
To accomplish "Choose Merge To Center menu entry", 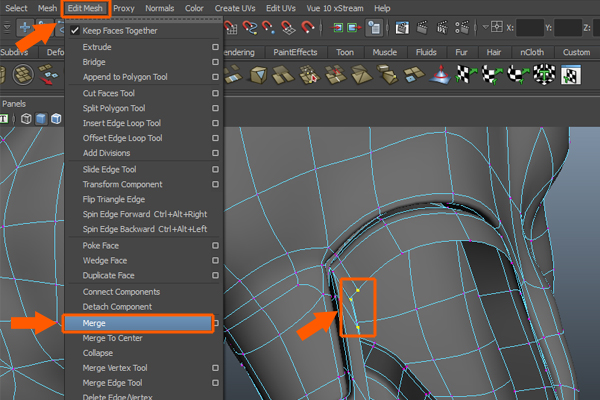I will (x=112, y=338).
